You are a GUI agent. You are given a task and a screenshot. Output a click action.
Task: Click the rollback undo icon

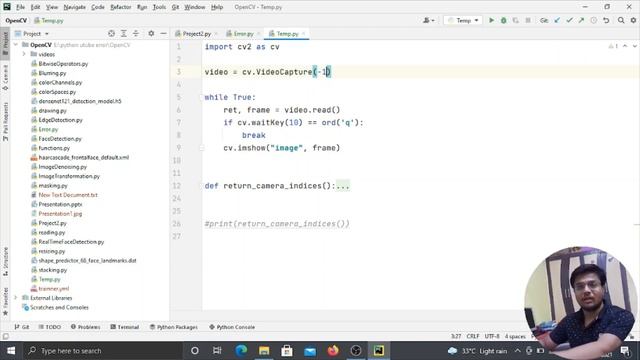pyautogui.click(x=606, y=20)
